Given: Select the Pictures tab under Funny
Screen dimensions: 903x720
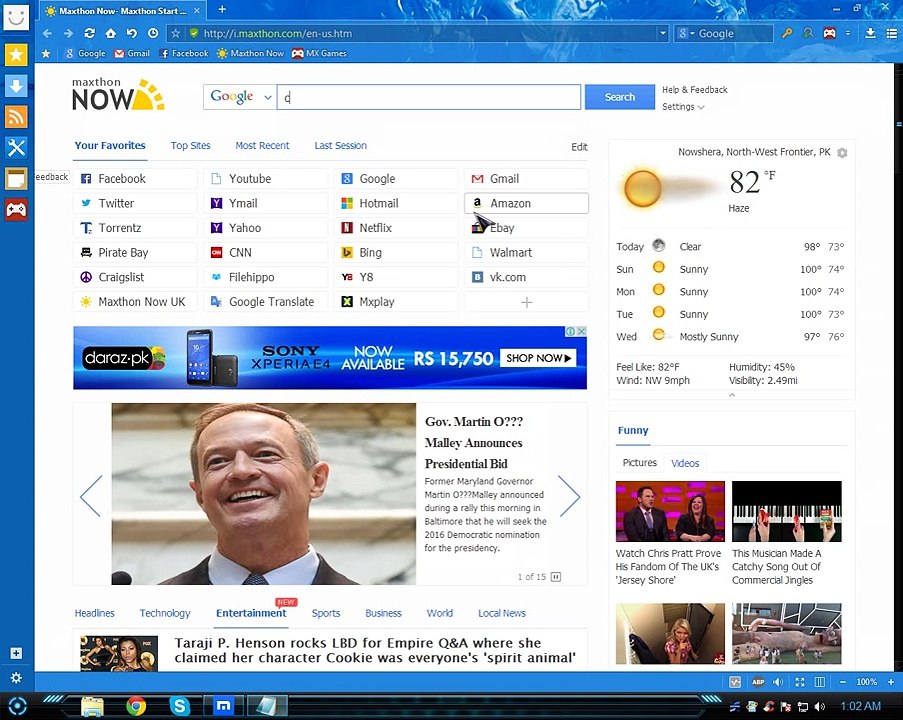Looking at the screenshot, I should click(639, 463).
